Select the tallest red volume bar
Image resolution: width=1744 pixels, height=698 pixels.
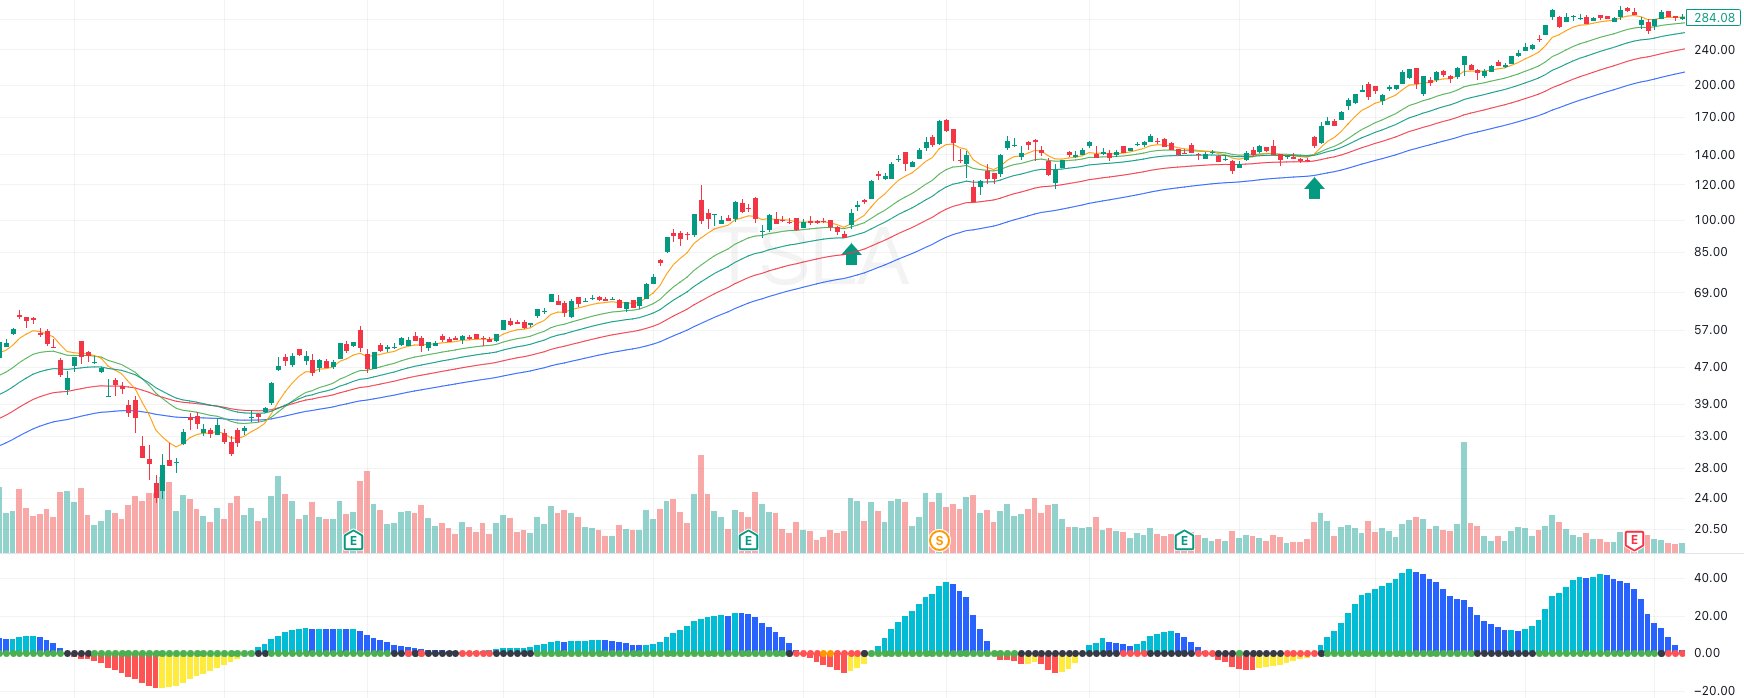[701, 504]
